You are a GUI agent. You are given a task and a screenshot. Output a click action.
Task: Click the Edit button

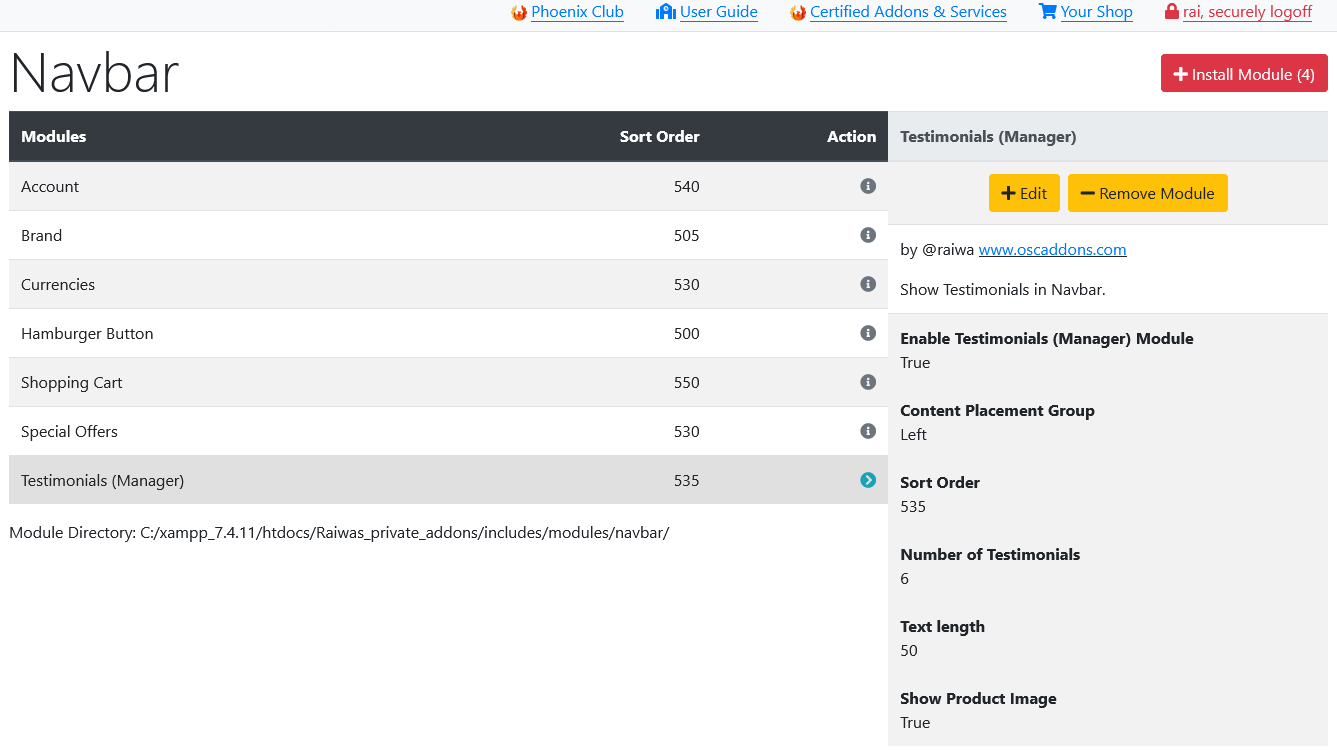[1024, 194]
